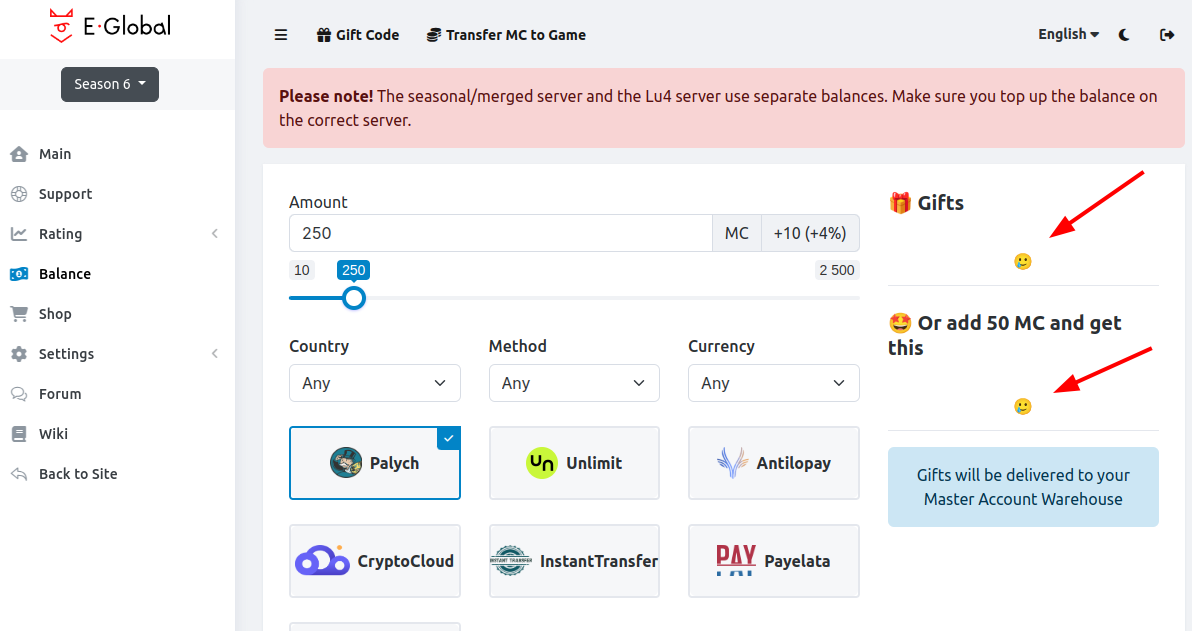Click the Amount input field

[x=500, y=233]
